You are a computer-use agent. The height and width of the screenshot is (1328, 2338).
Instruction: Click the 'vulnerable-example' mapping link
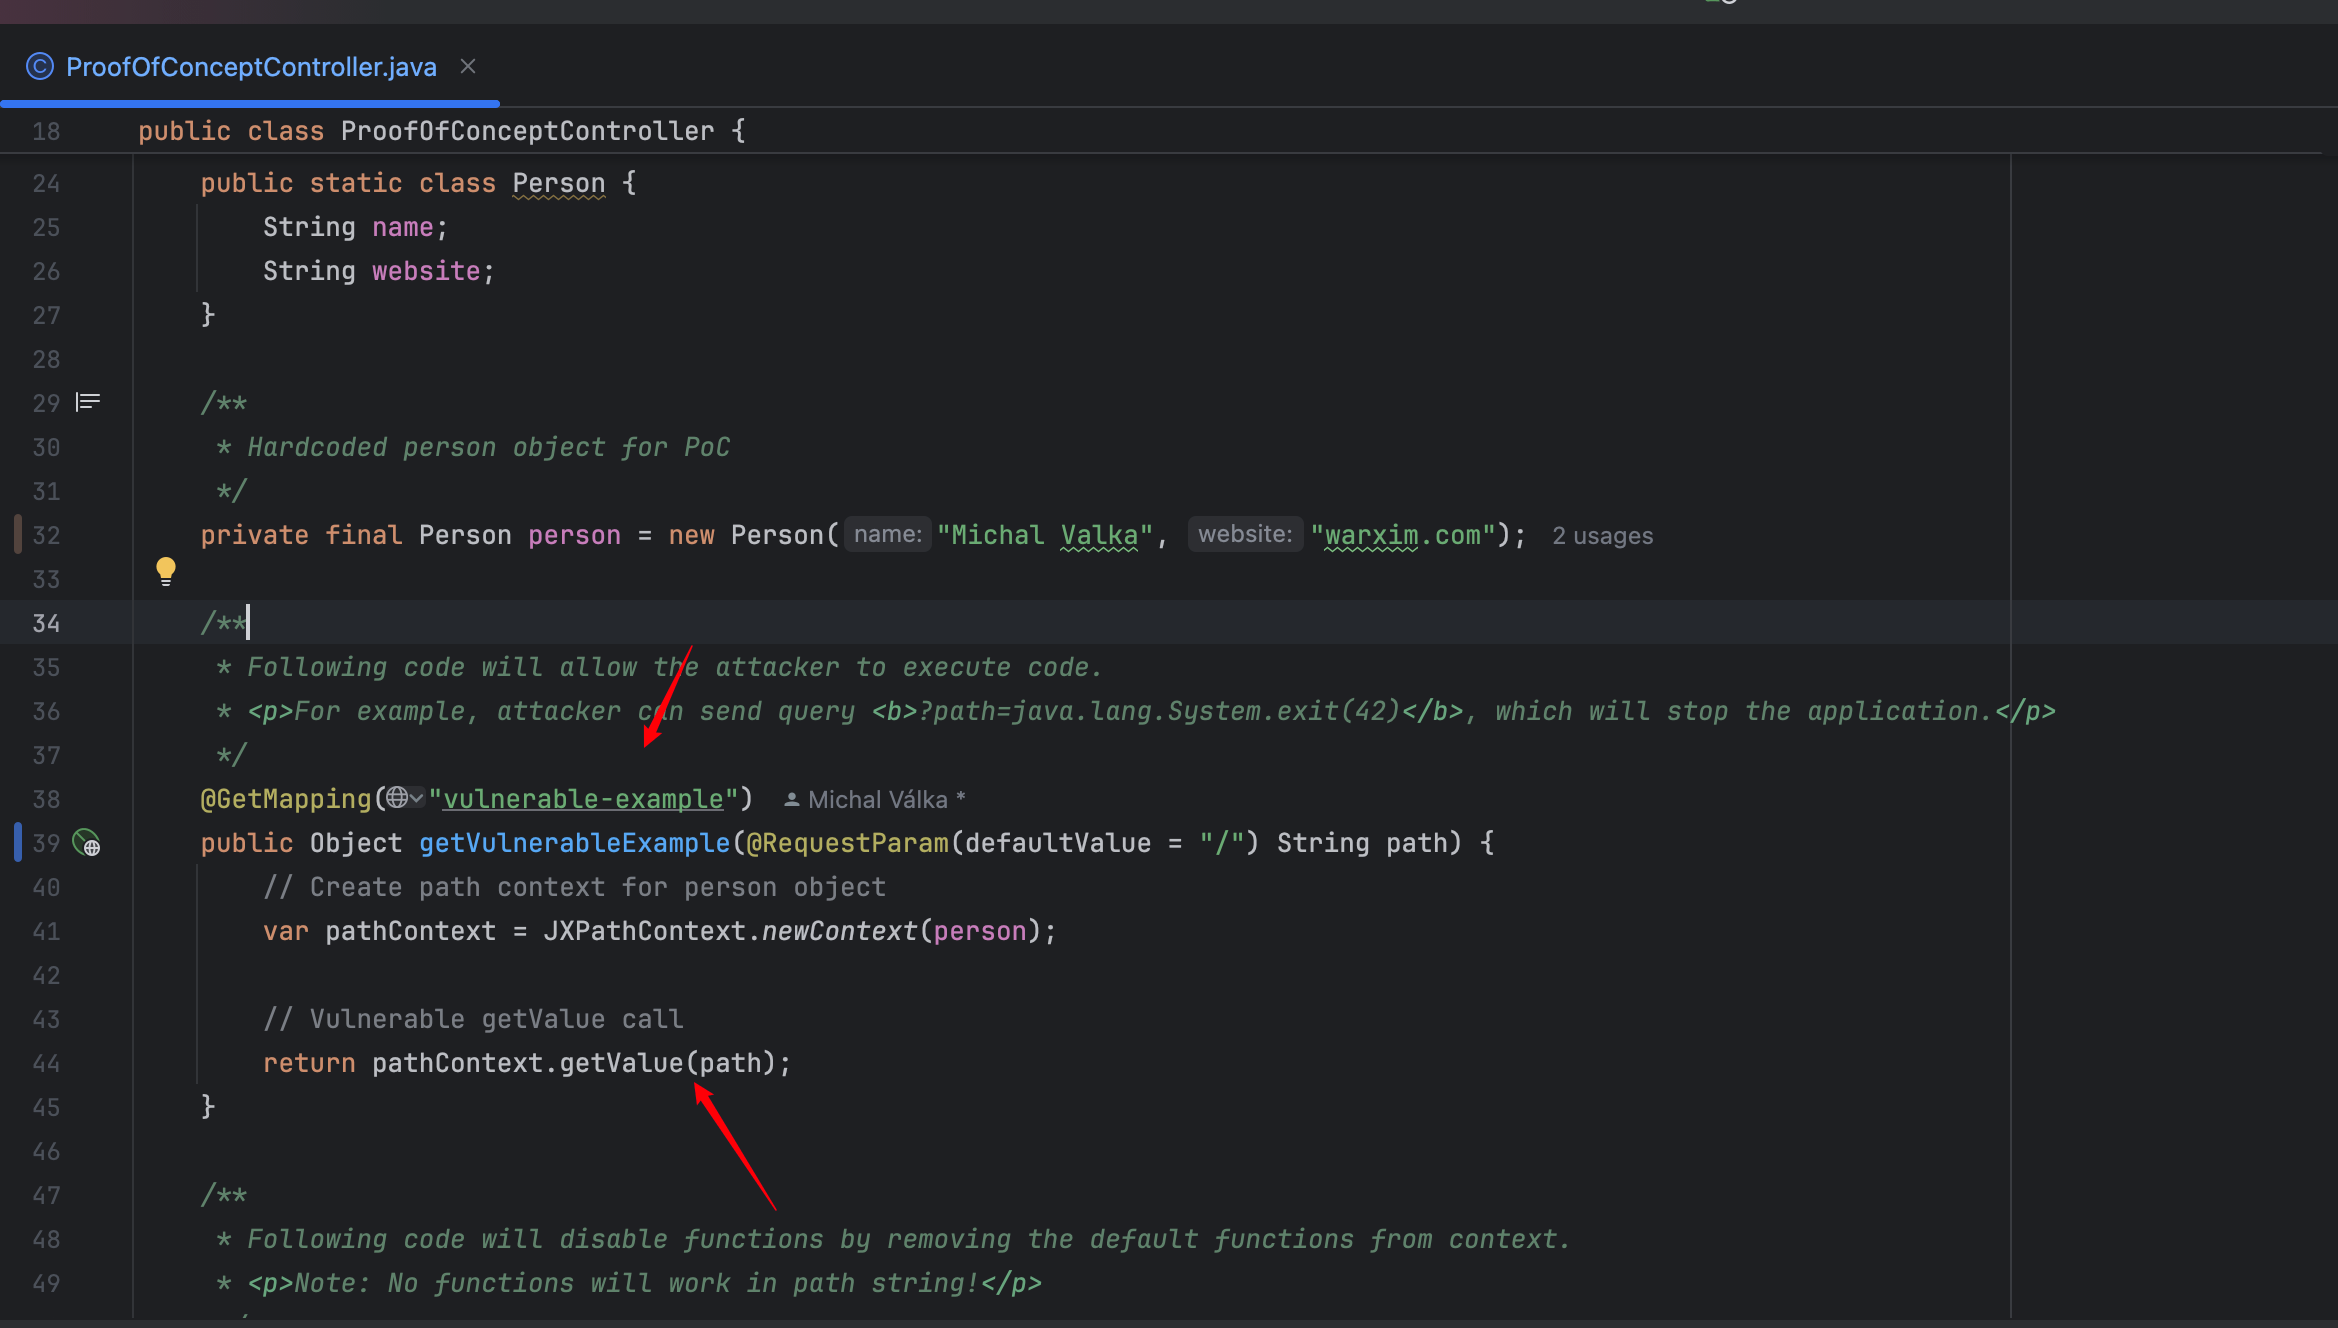(583, 799)
